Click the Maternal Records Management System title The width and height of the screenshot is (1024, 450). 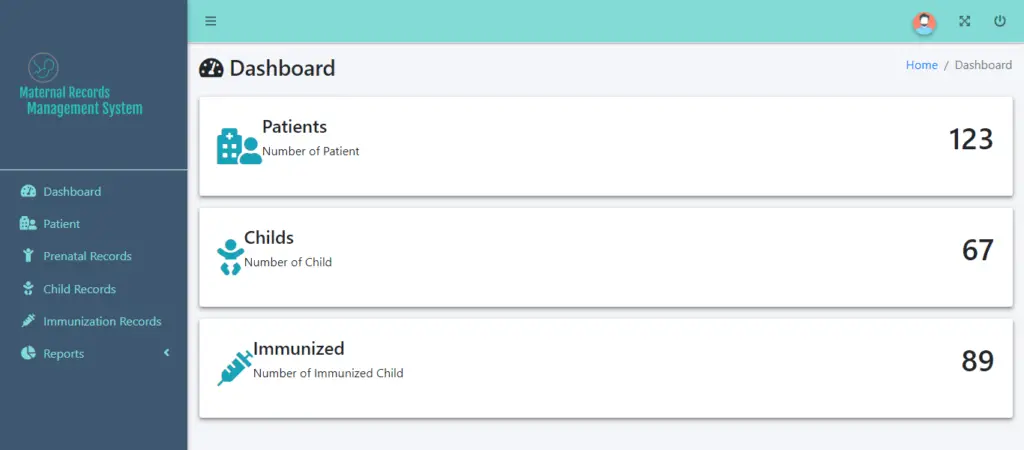(82, 100)
